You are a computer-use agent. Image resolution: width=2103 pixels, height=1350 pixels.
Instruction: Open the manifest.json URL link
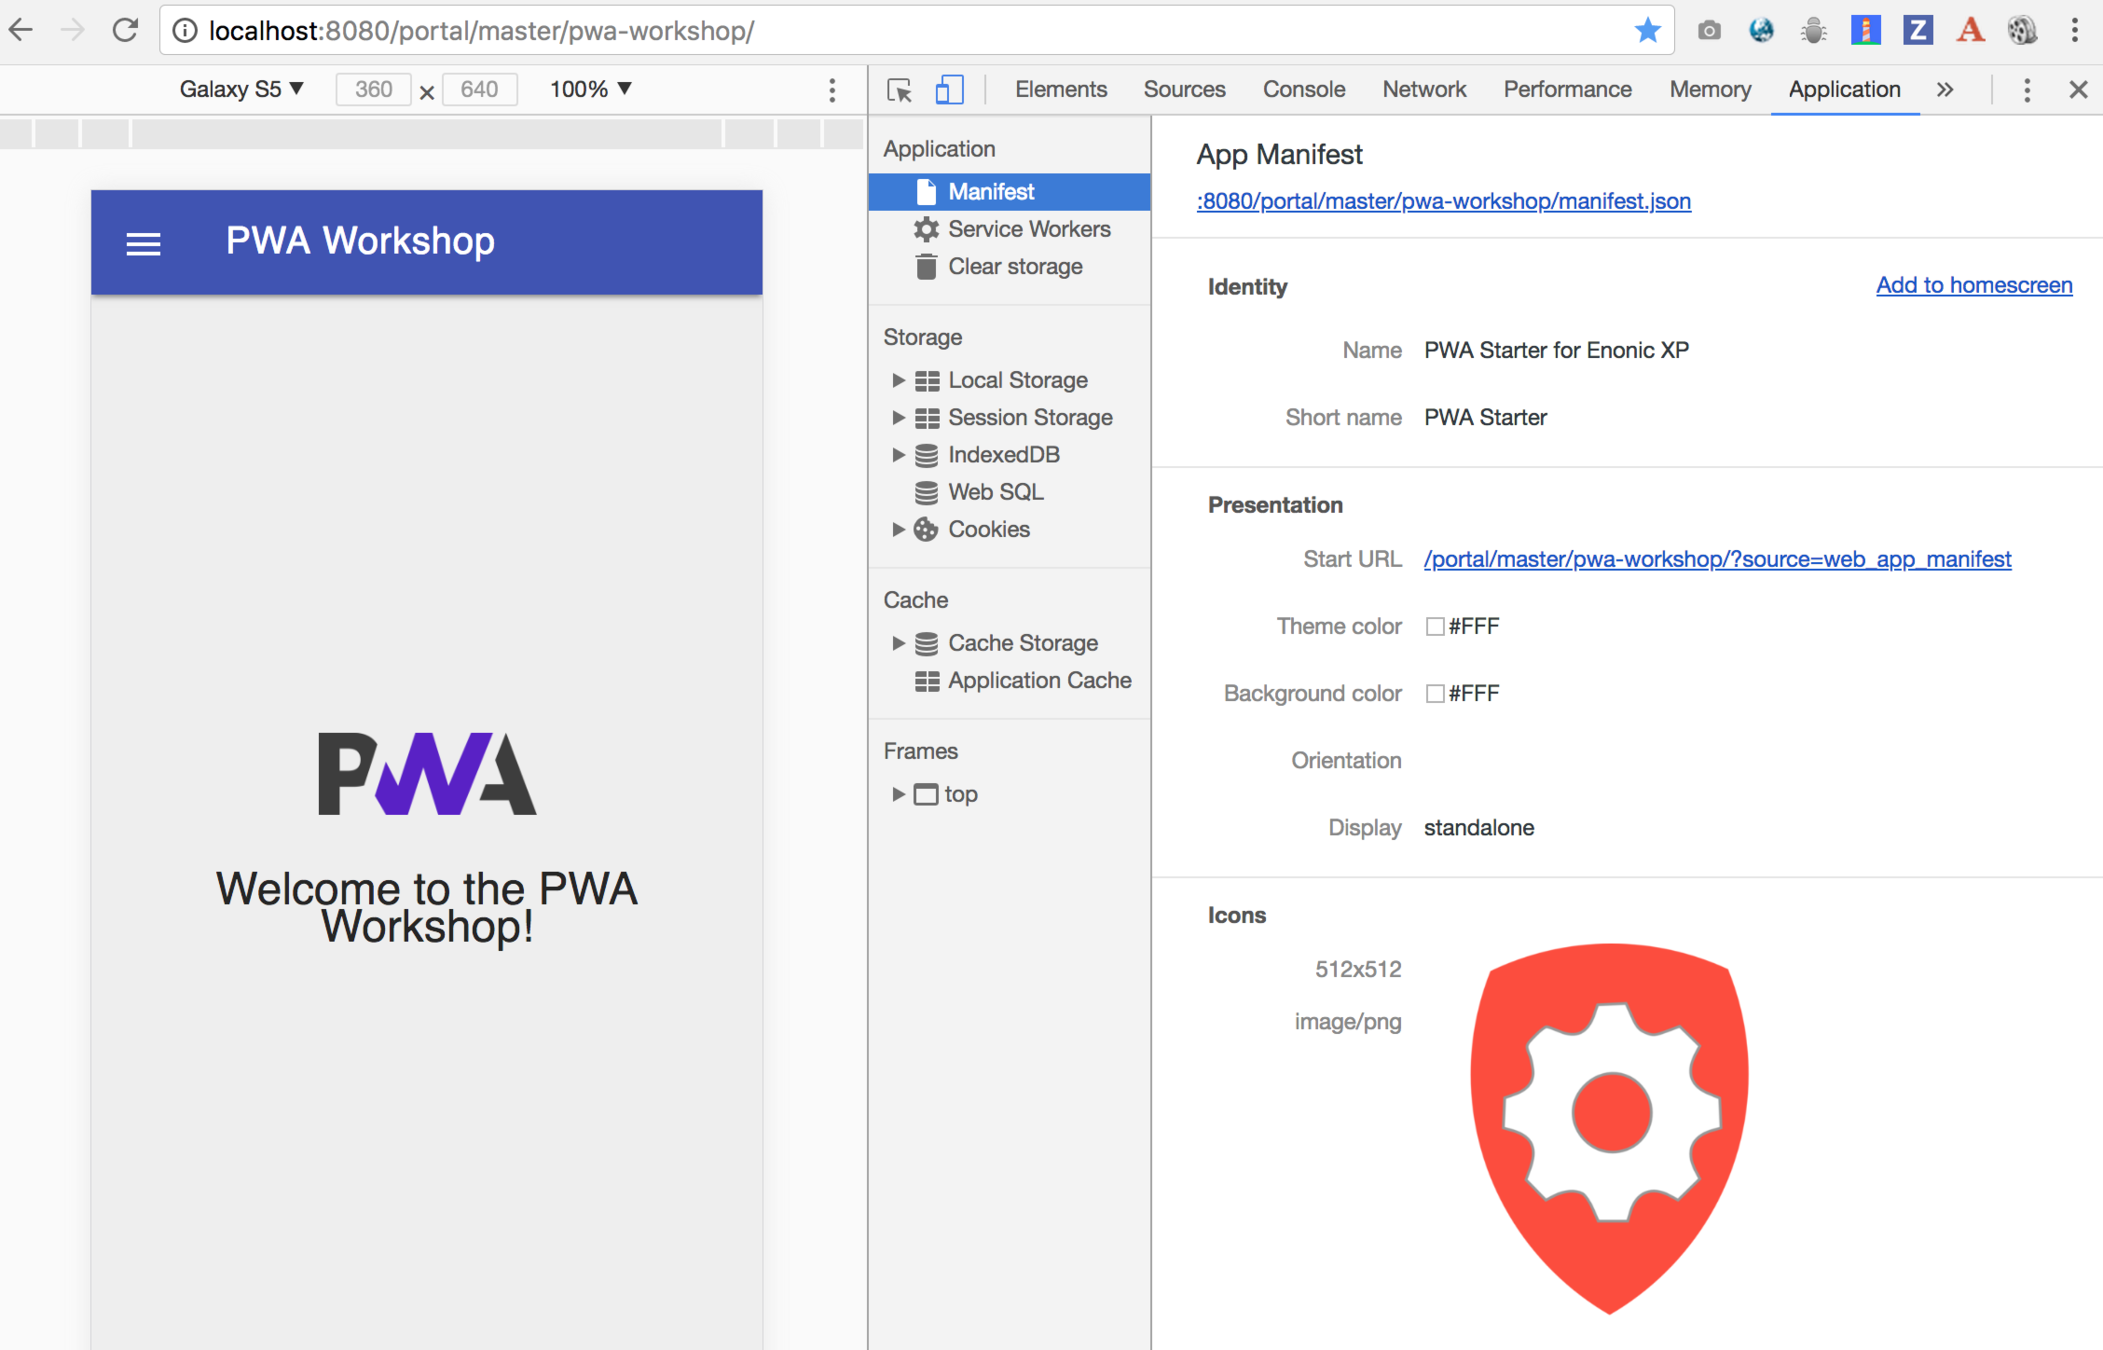(x=1443, y=201)
